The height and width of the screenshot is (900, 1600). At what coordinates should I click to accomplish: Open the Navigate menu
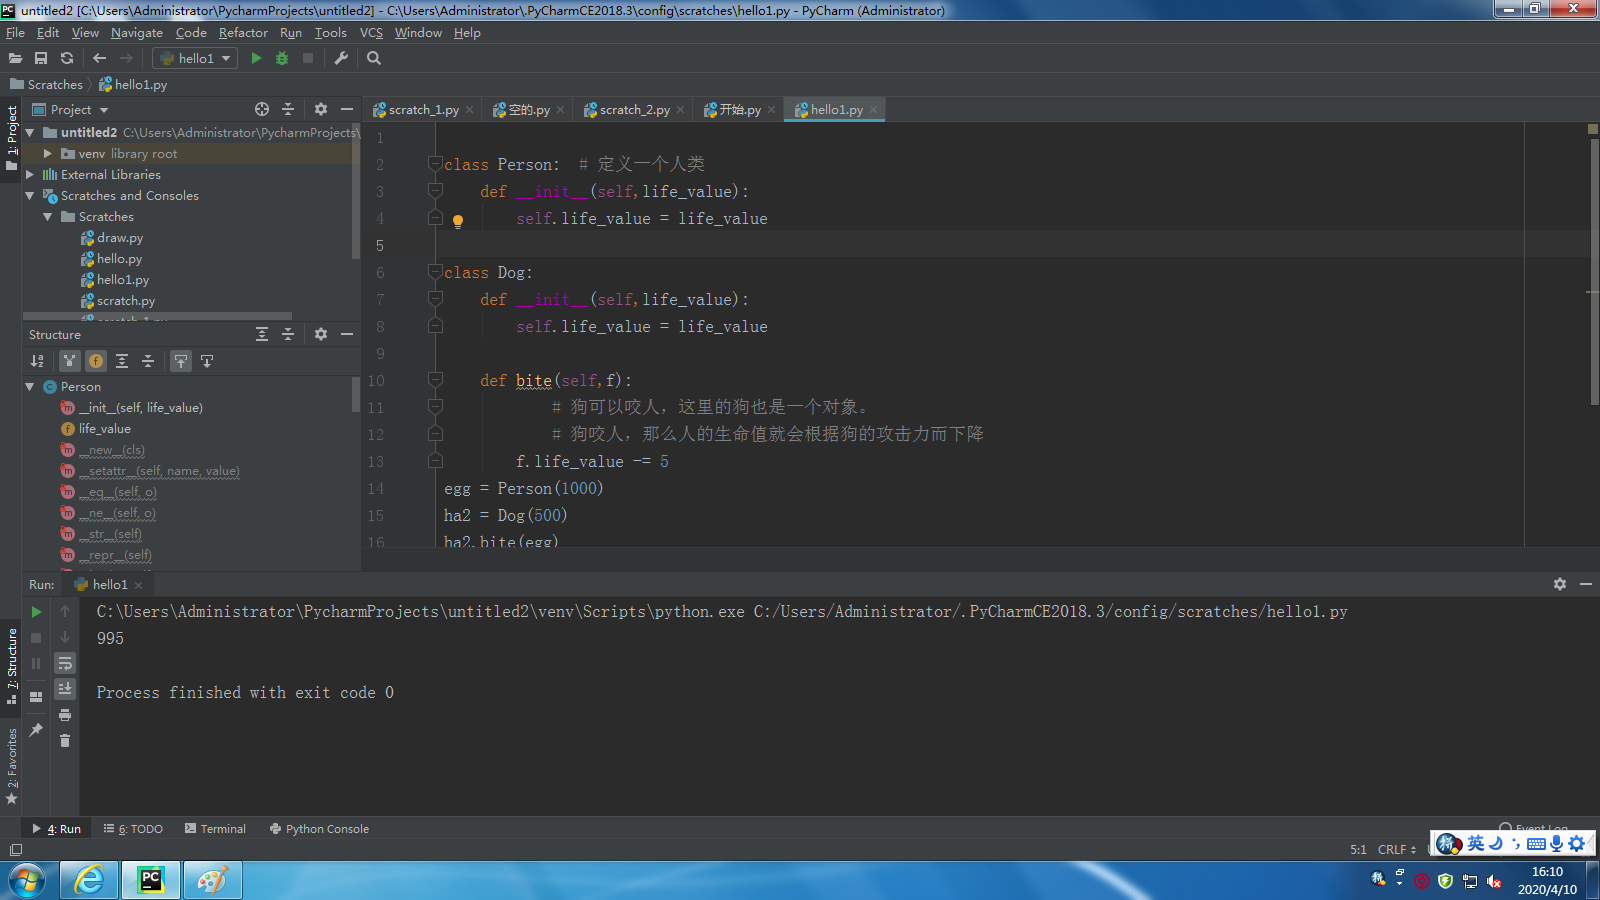click(x=137, y=32)
